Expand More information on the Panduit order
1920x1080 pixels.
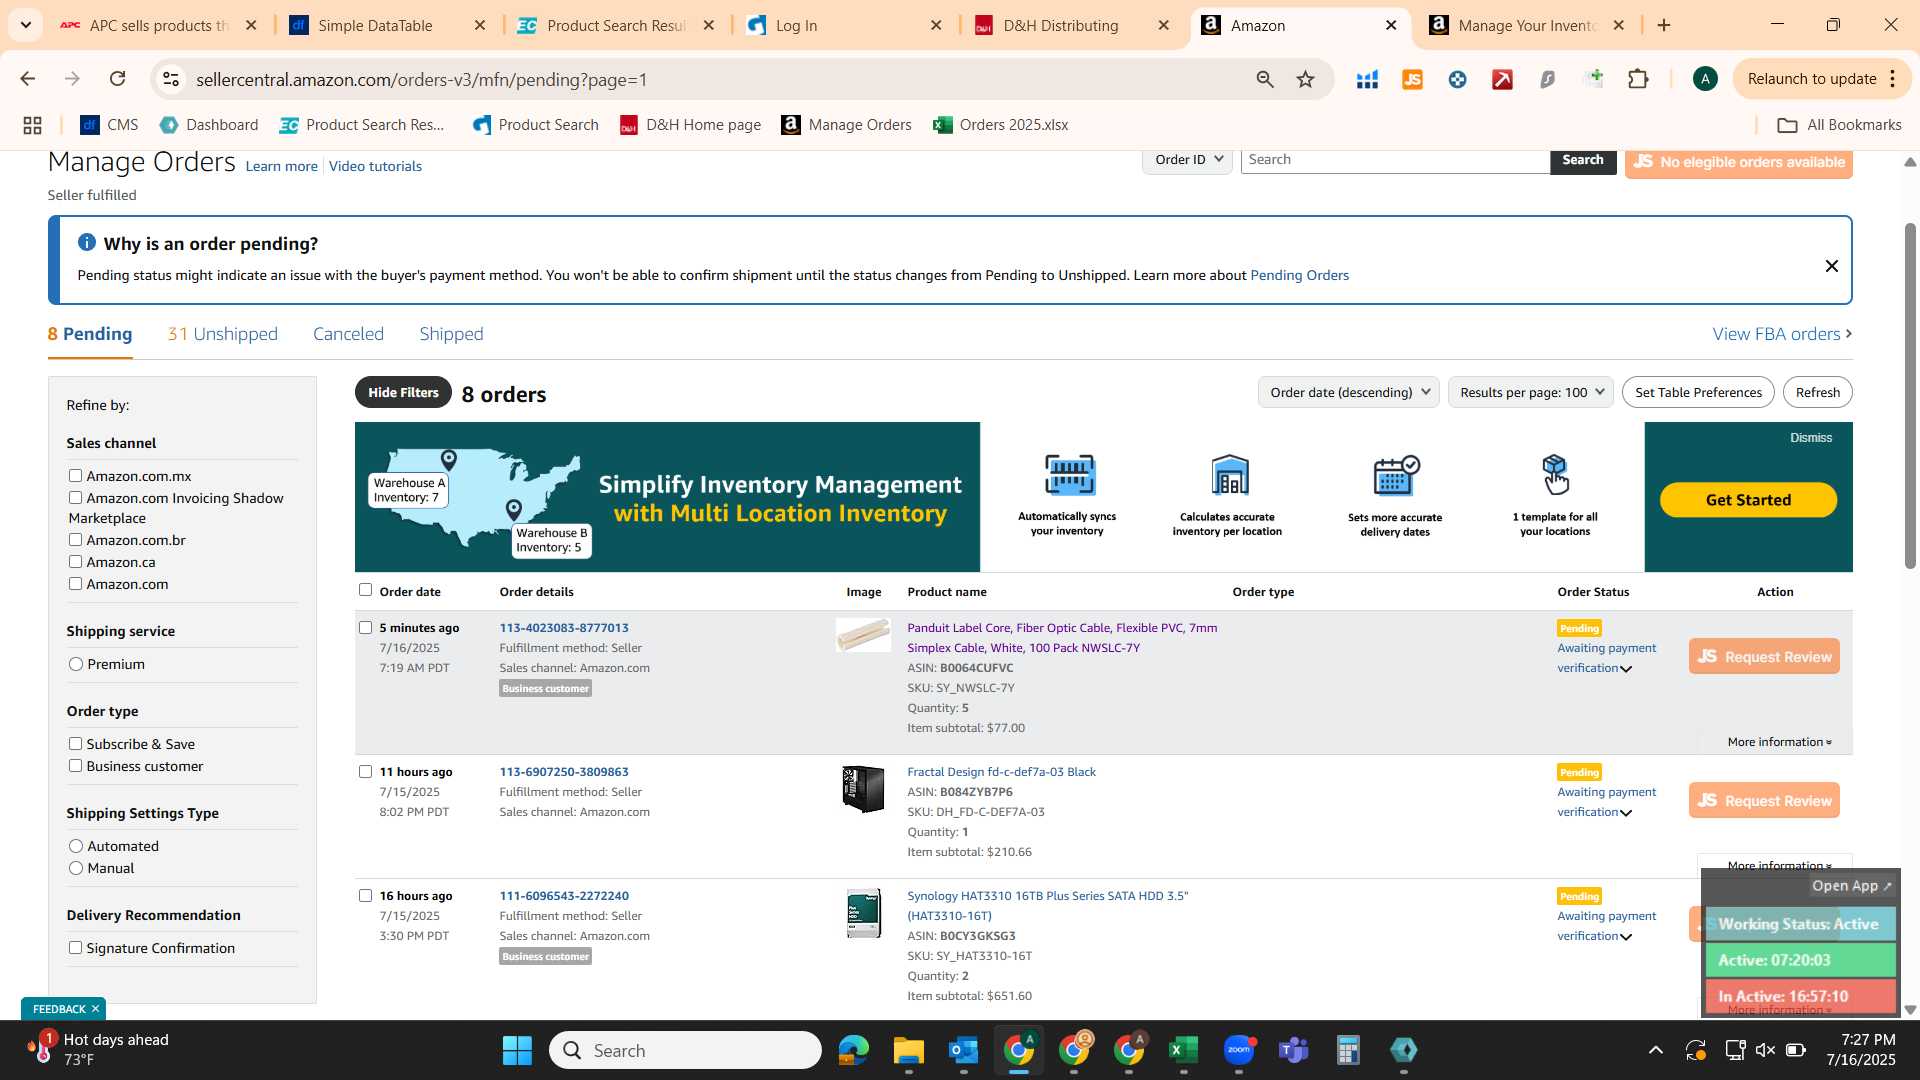point(1779,742)
